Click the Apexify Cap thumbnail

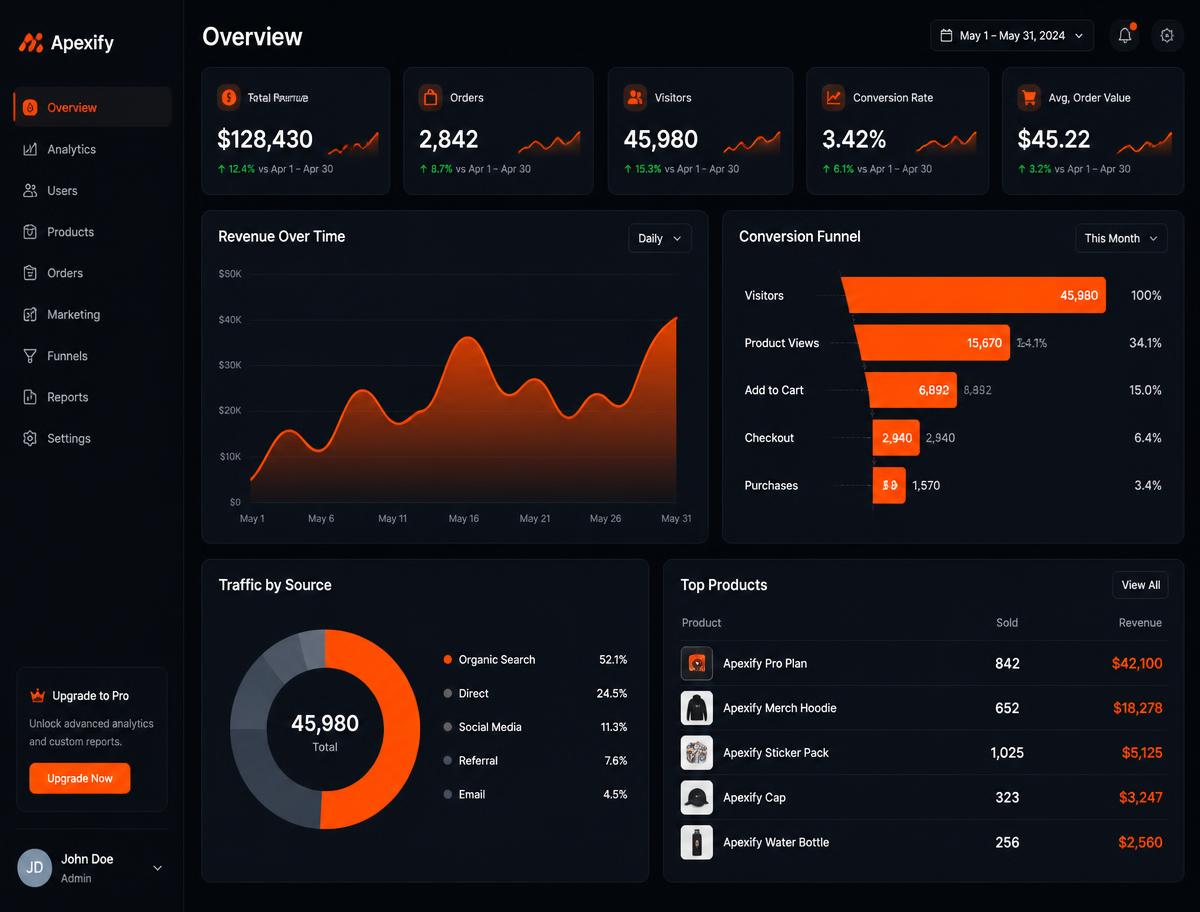697,797
